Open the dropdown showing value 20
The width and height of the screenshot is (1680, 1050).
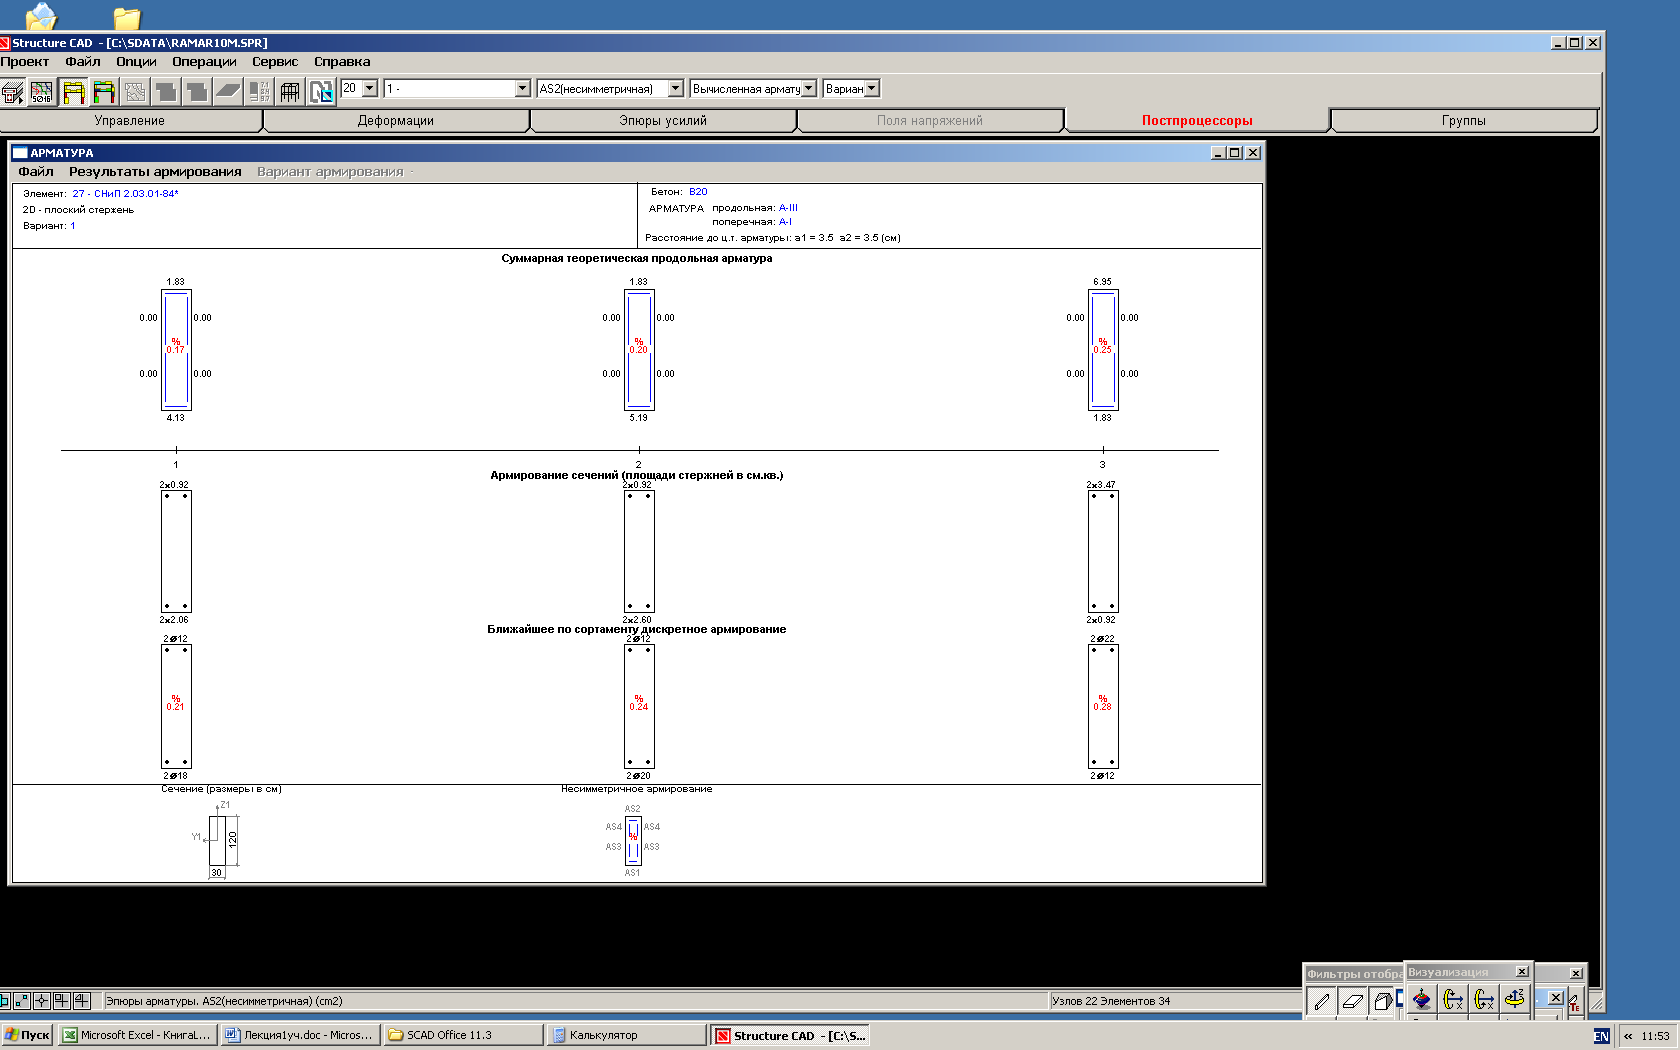click(x=370, y=88)
